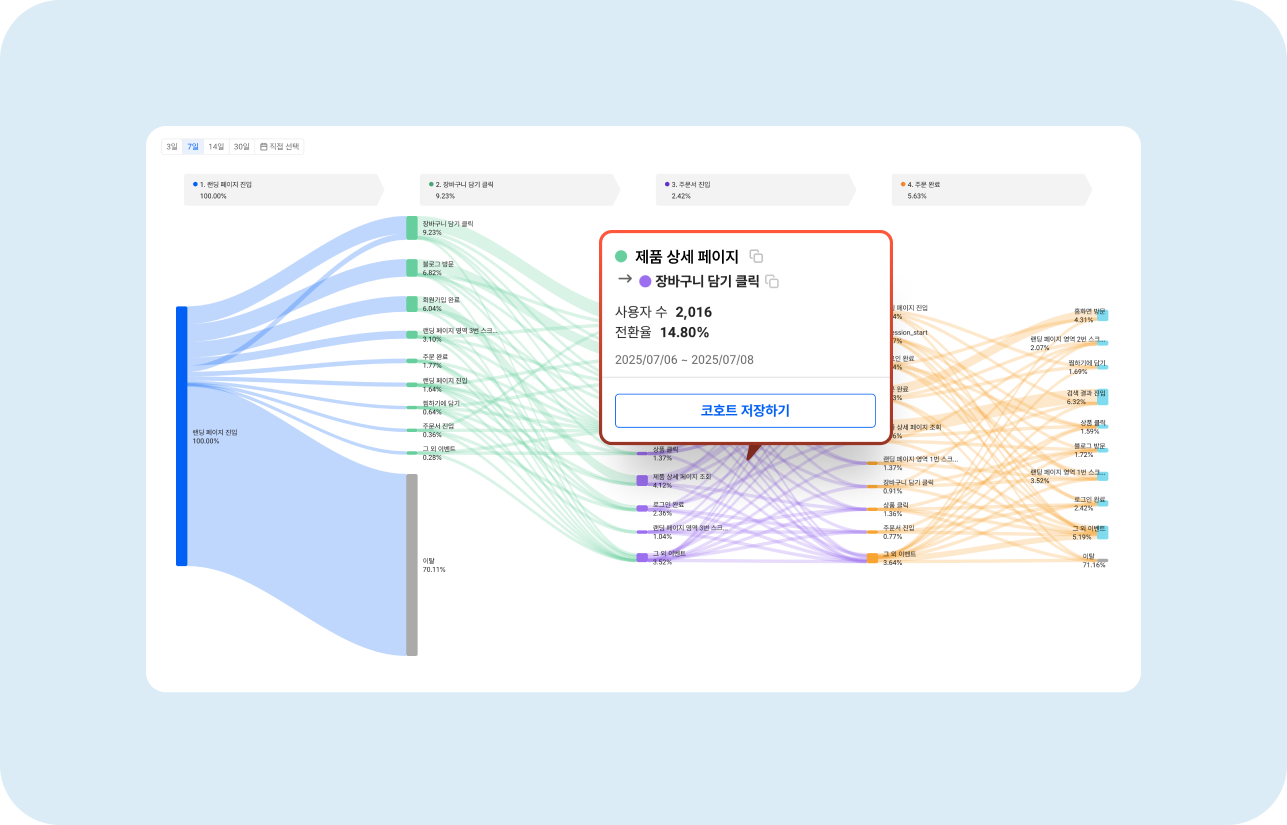1287x825 pixels.
Task: Click the calendar icon in 직접 선택
Action: (x=264, y=147)
